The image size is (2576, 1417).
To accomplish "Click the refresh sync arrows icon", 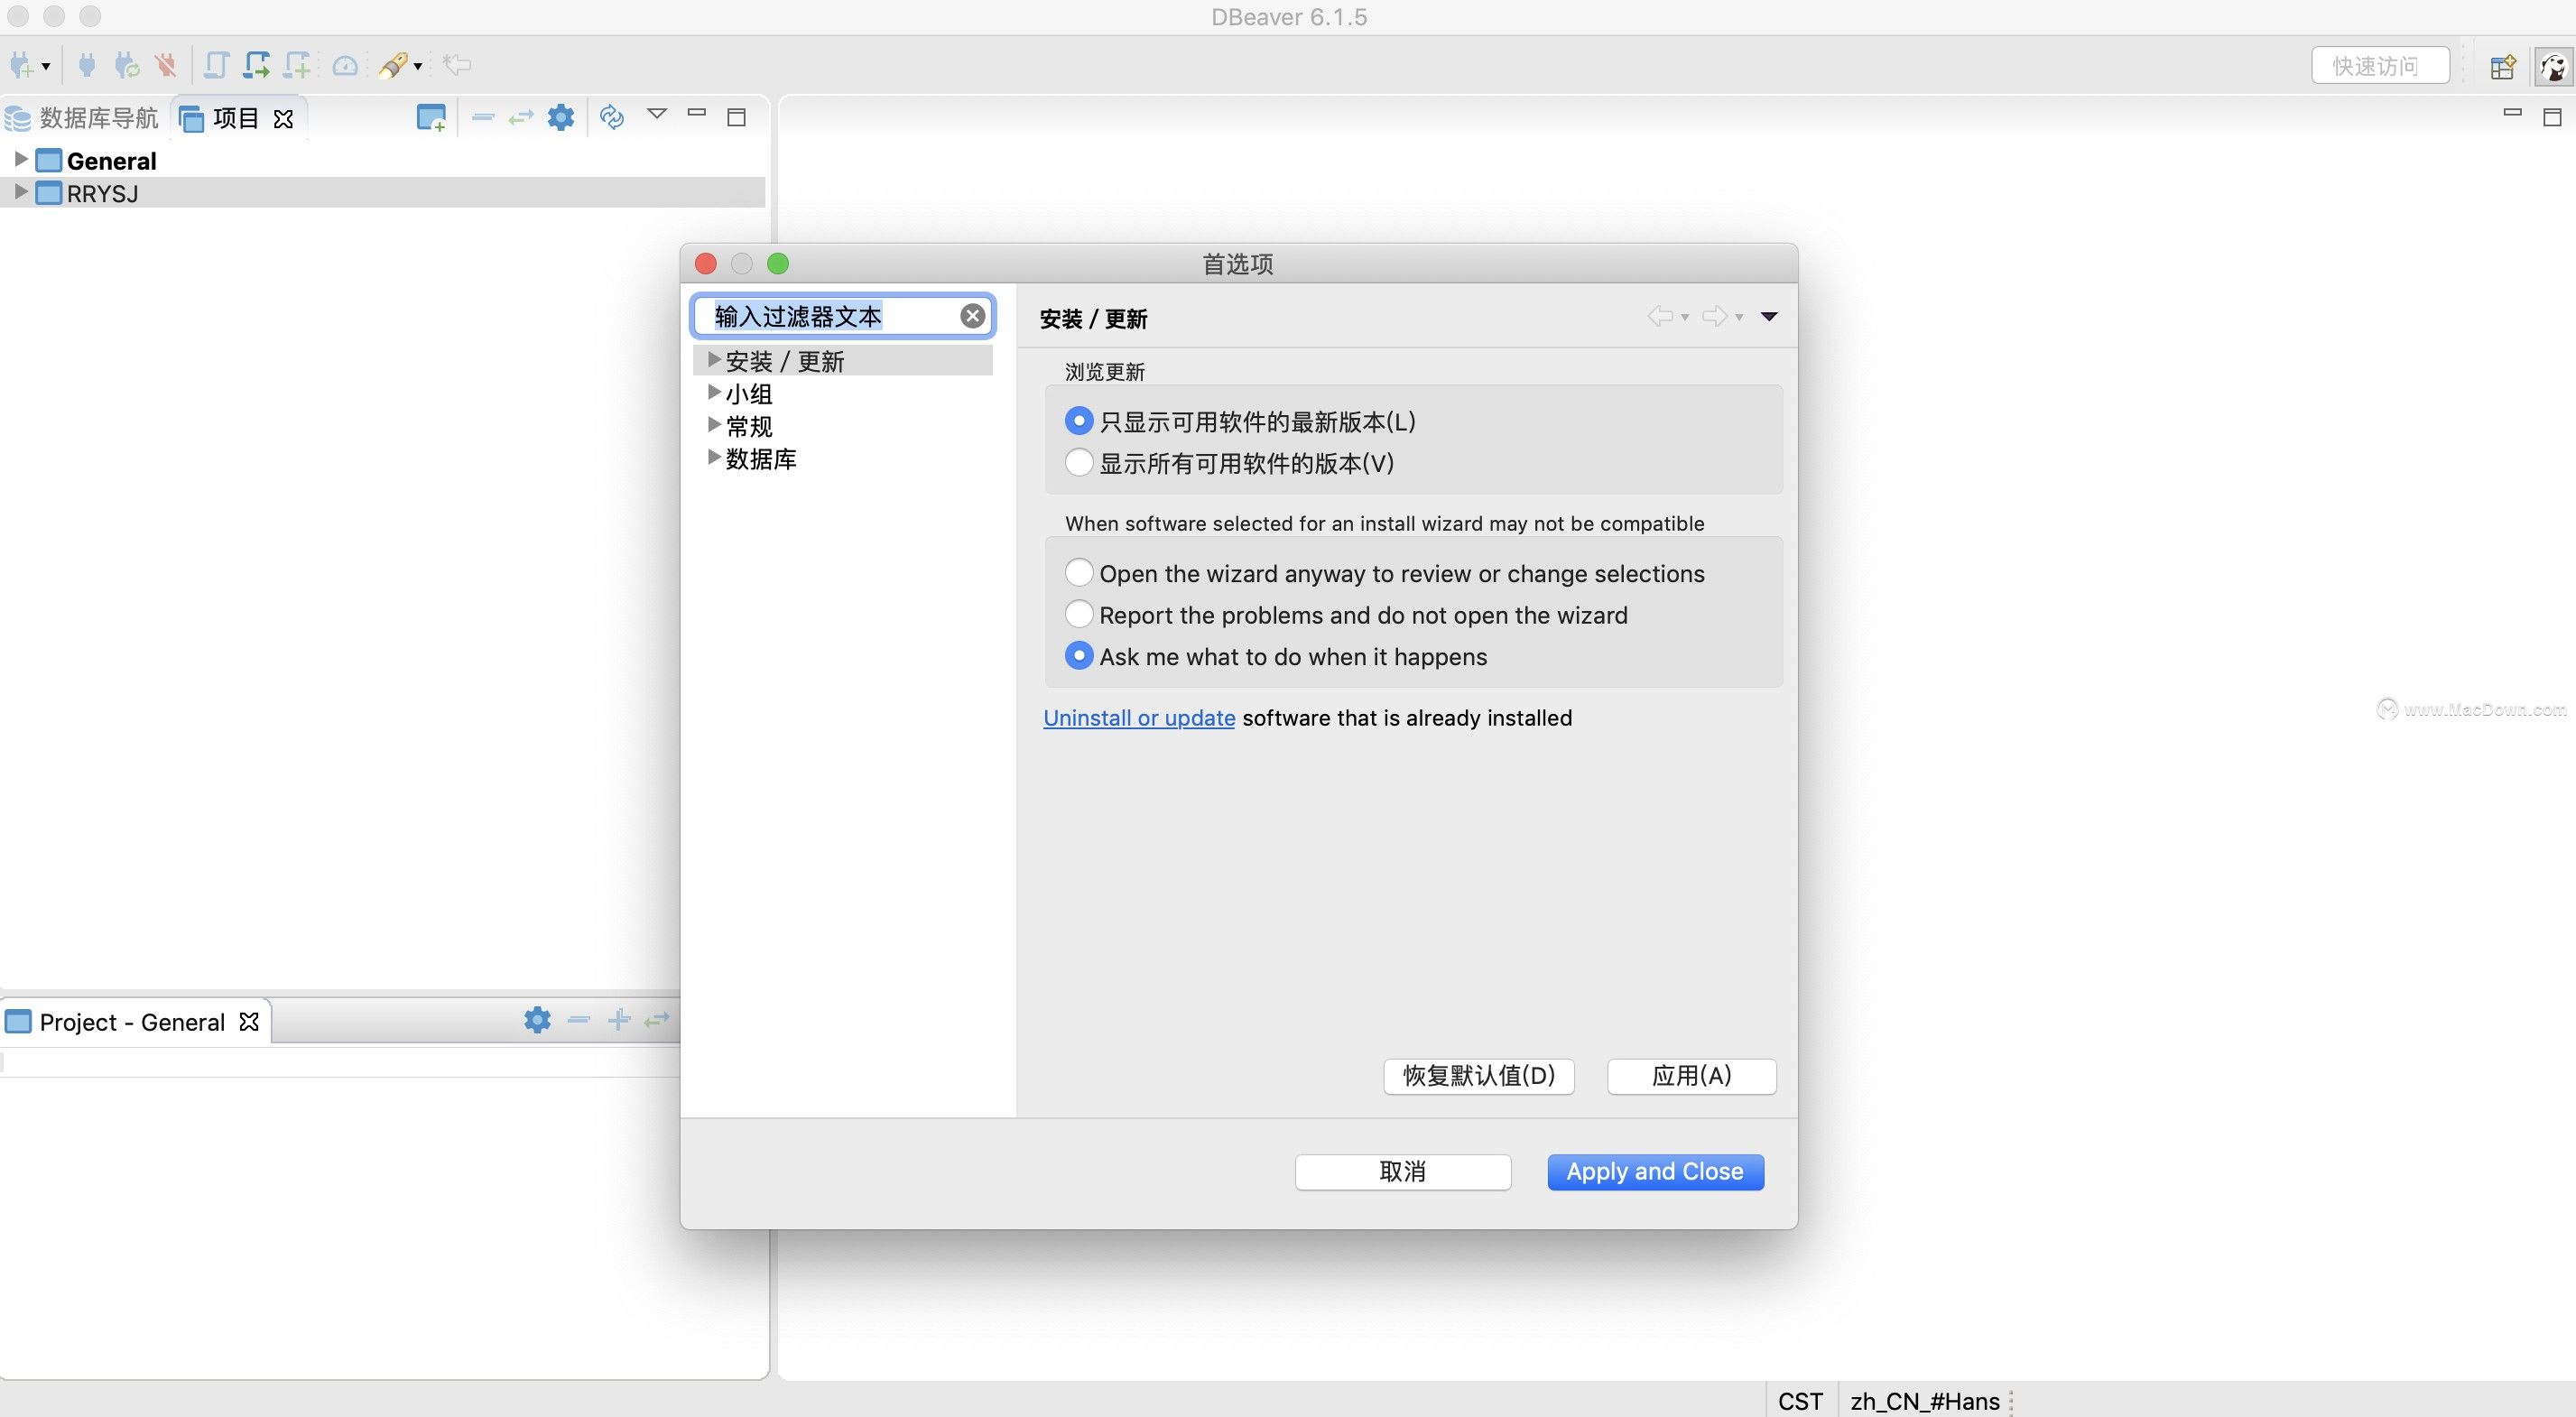I will coord(612,118).
